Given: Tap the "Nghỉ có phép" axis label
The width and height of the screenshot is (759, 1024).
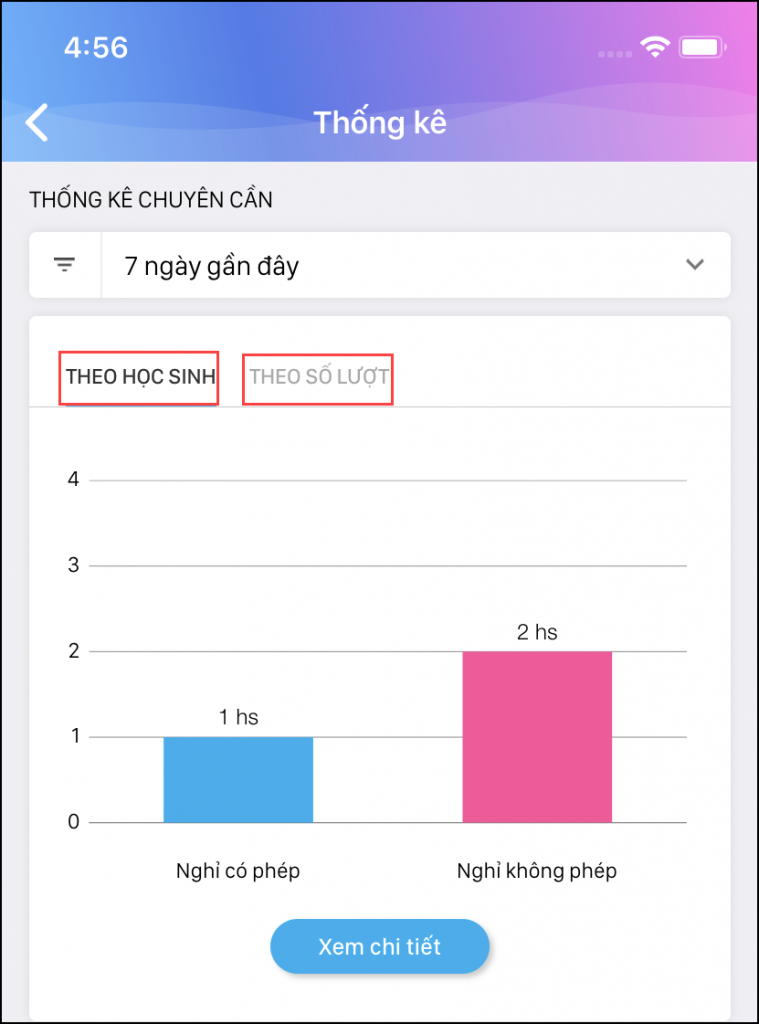Looking at the screenshot, I should [238, 871].
